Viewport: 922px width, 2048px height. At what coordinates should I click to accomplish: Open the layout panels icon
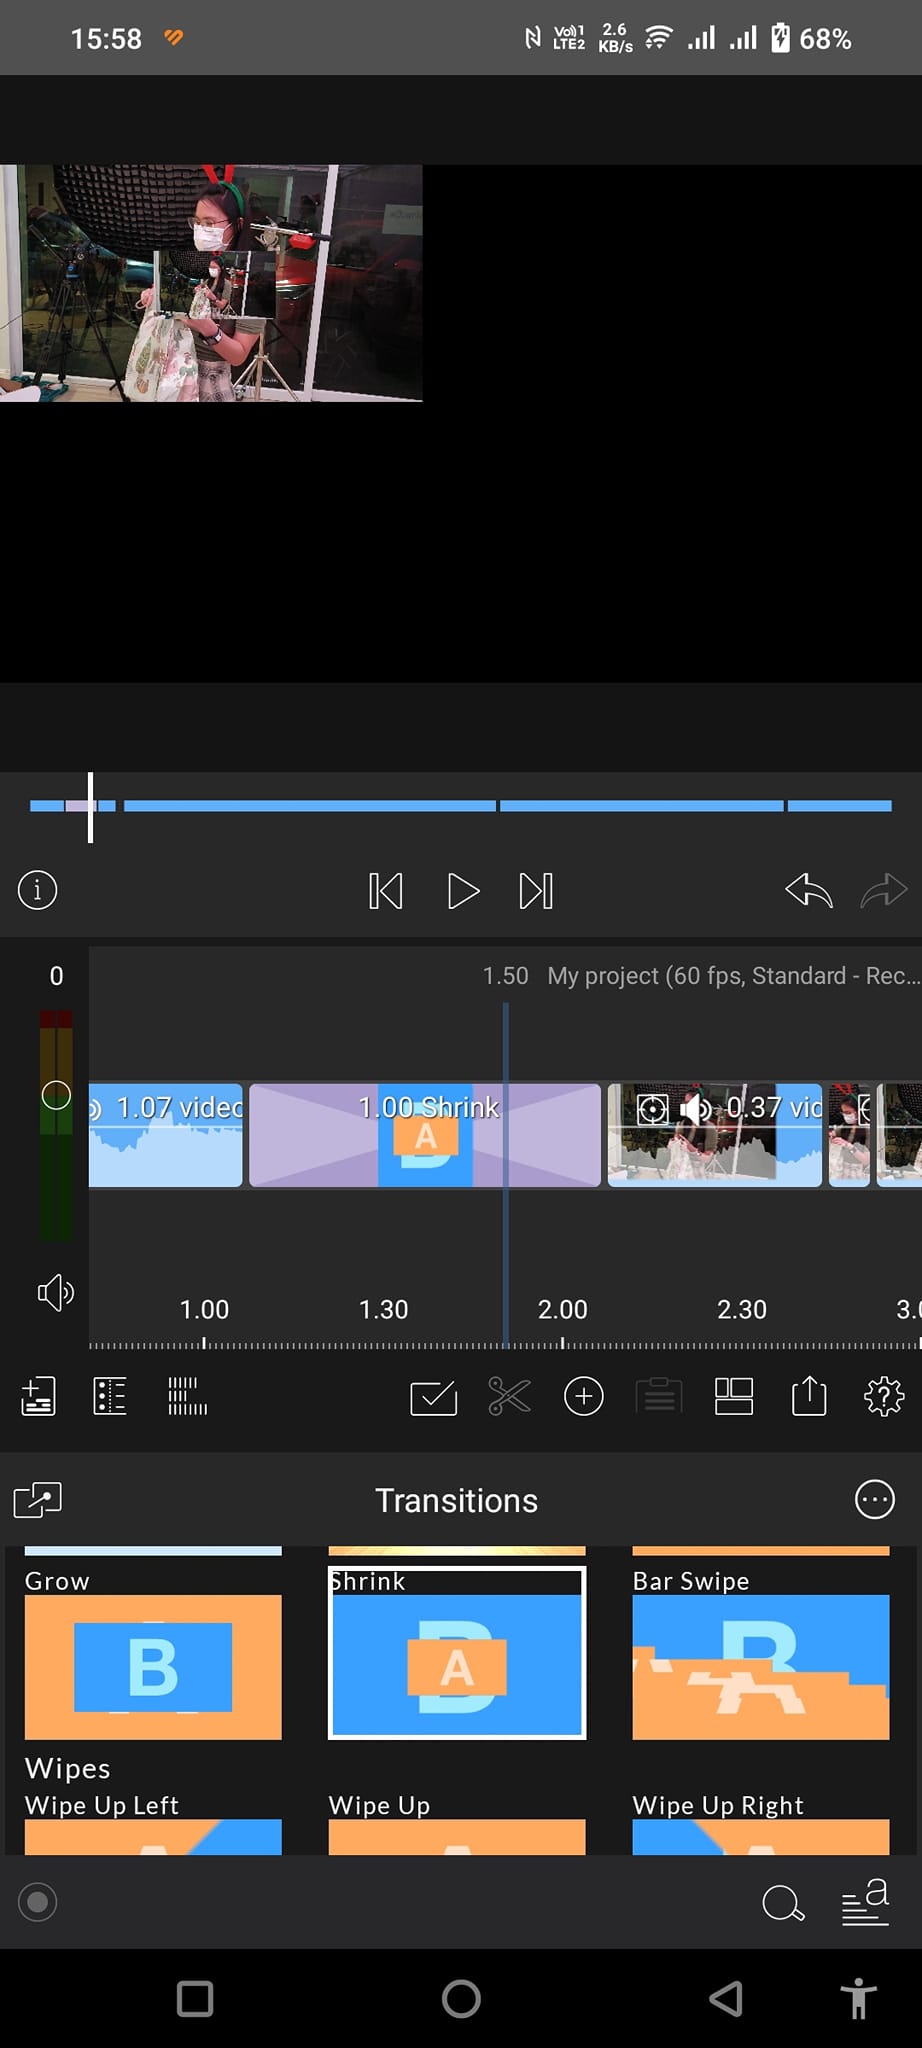734,1396
